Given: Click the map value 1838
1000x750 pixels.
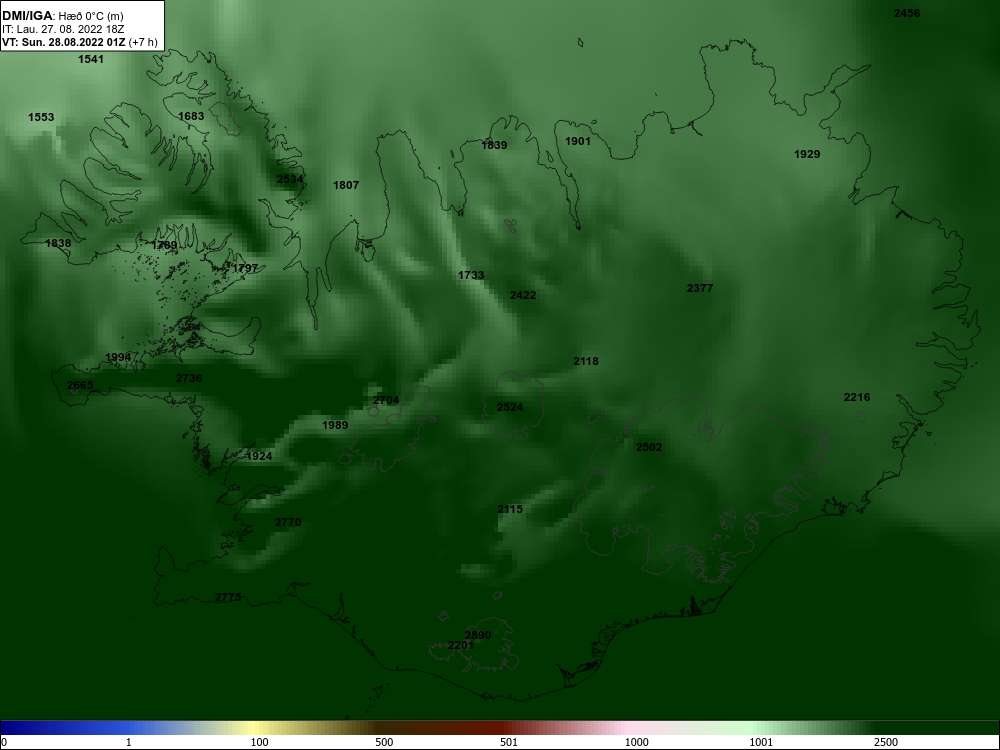Looking at the screenshot, I should pyautogui.click(x=58, y=243).
